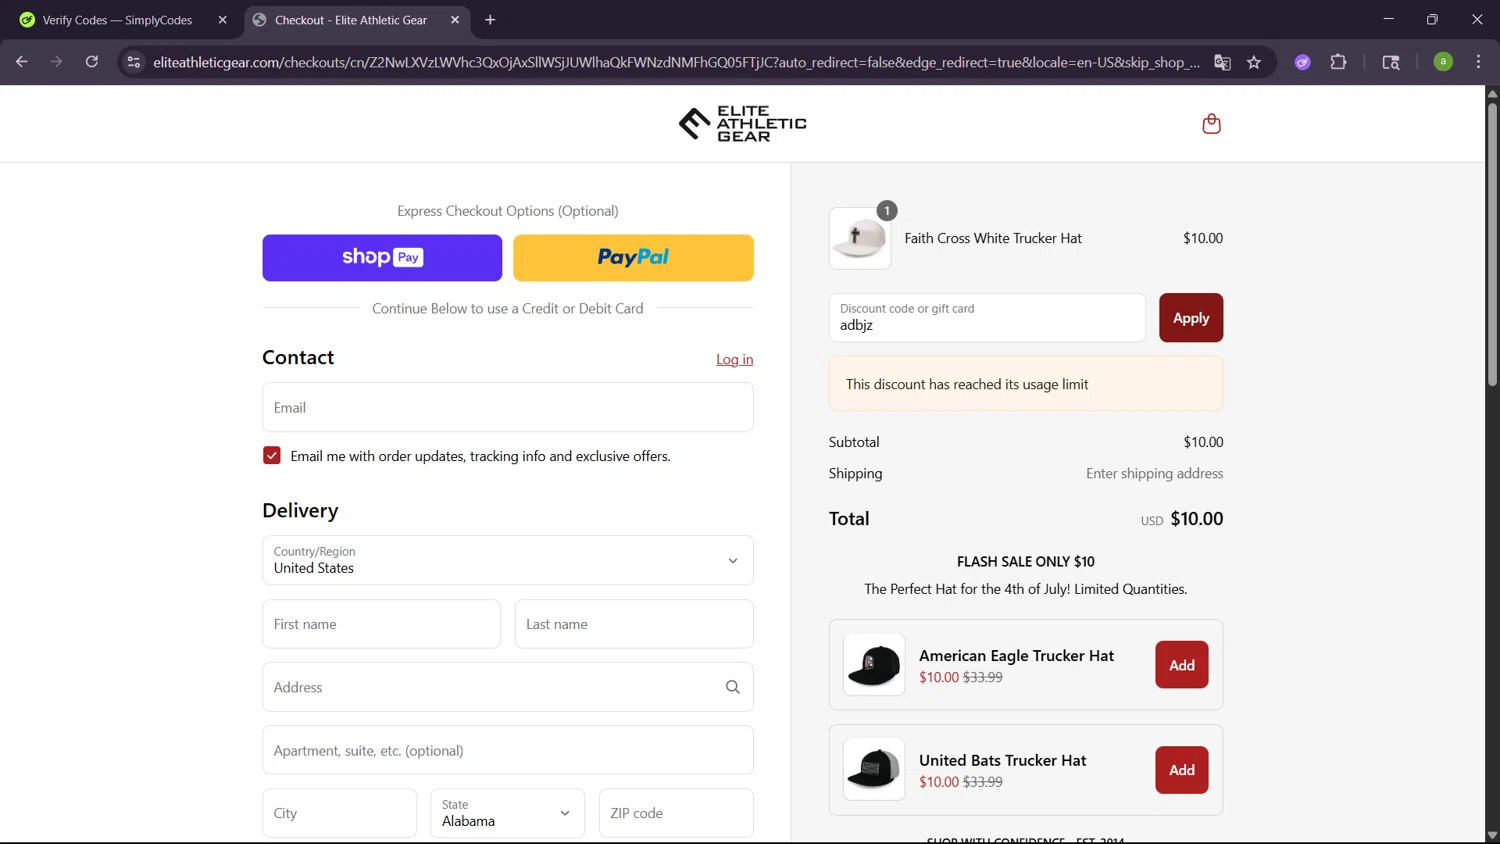Add United Bats Trucker Hat to order
This screenshot has height=844, width=1500.
[x=1182, y=770]
